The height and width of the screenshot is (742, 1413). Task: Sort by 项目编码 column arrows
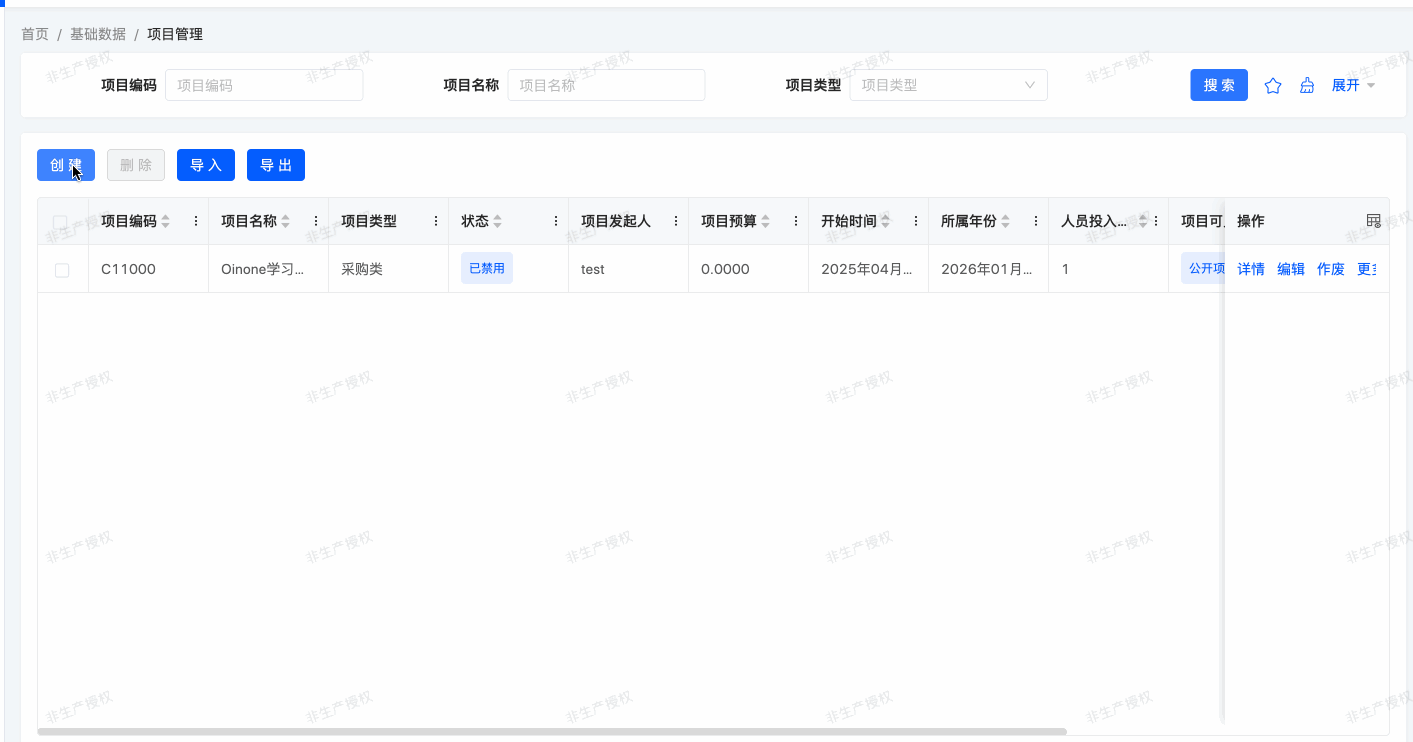coord(166,221)
